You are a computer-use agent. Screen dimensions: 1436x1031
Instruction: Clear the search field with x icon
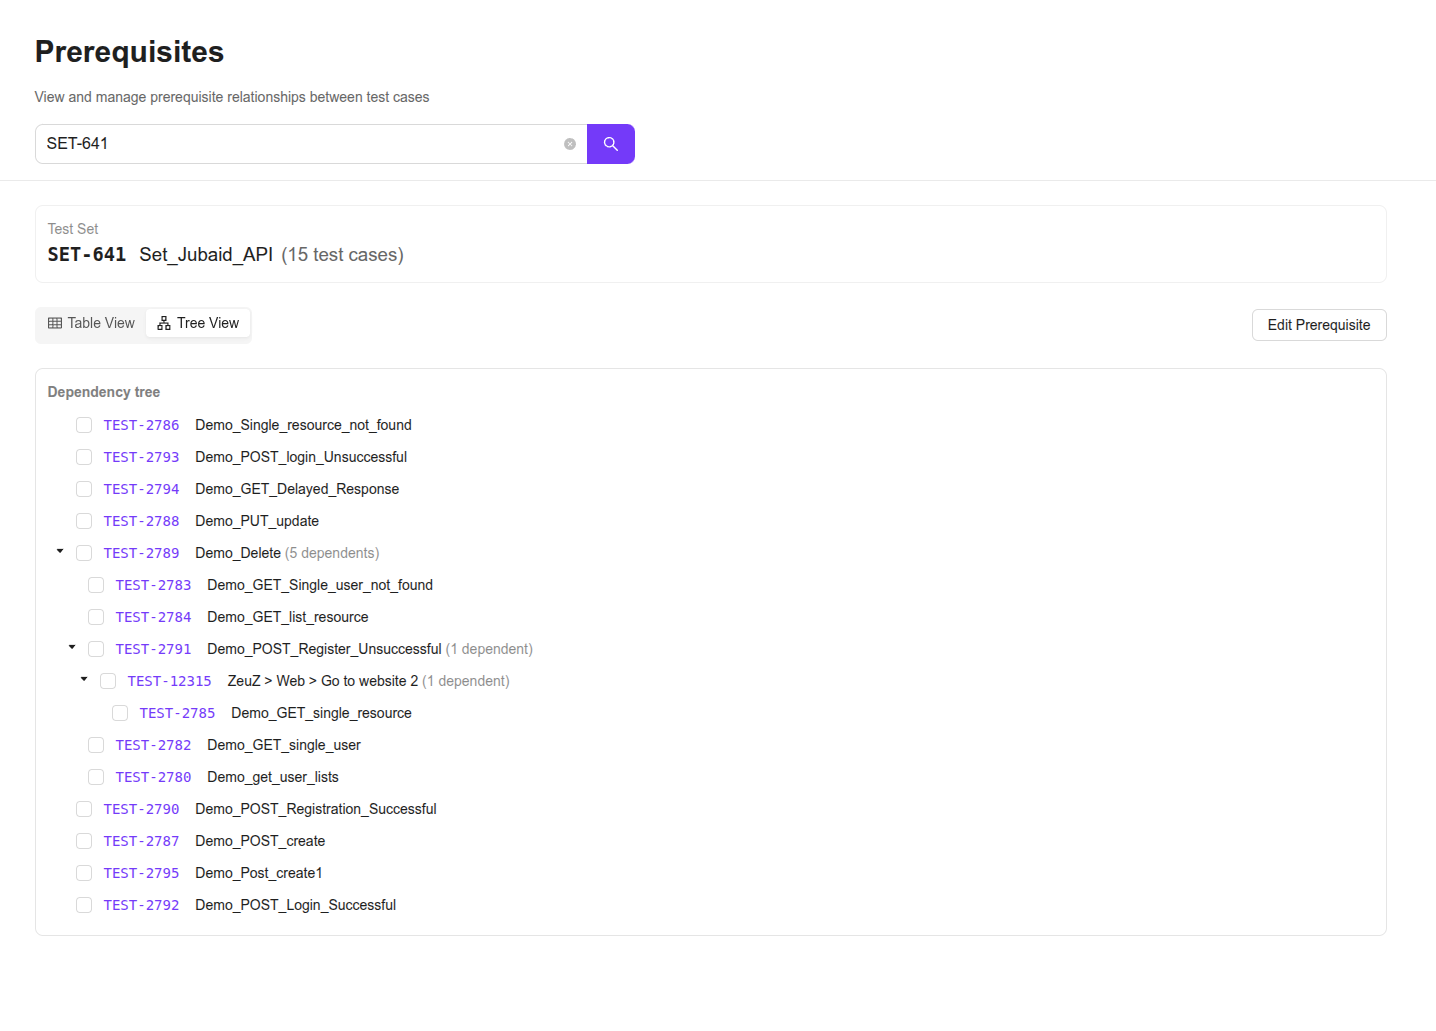coord(570,144)
